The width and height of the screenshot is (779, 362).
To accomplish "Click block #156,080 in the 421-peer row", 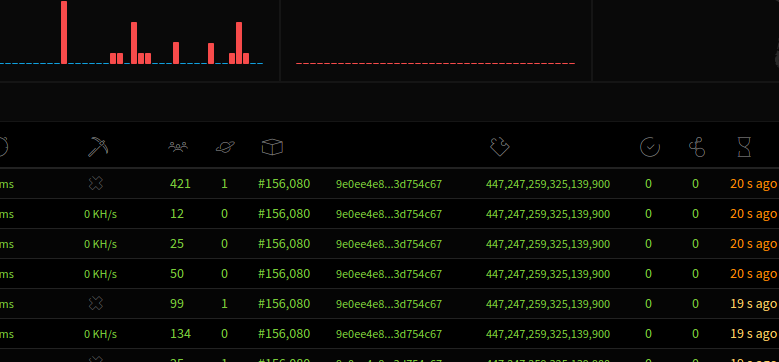I will [x=284, y=184].
